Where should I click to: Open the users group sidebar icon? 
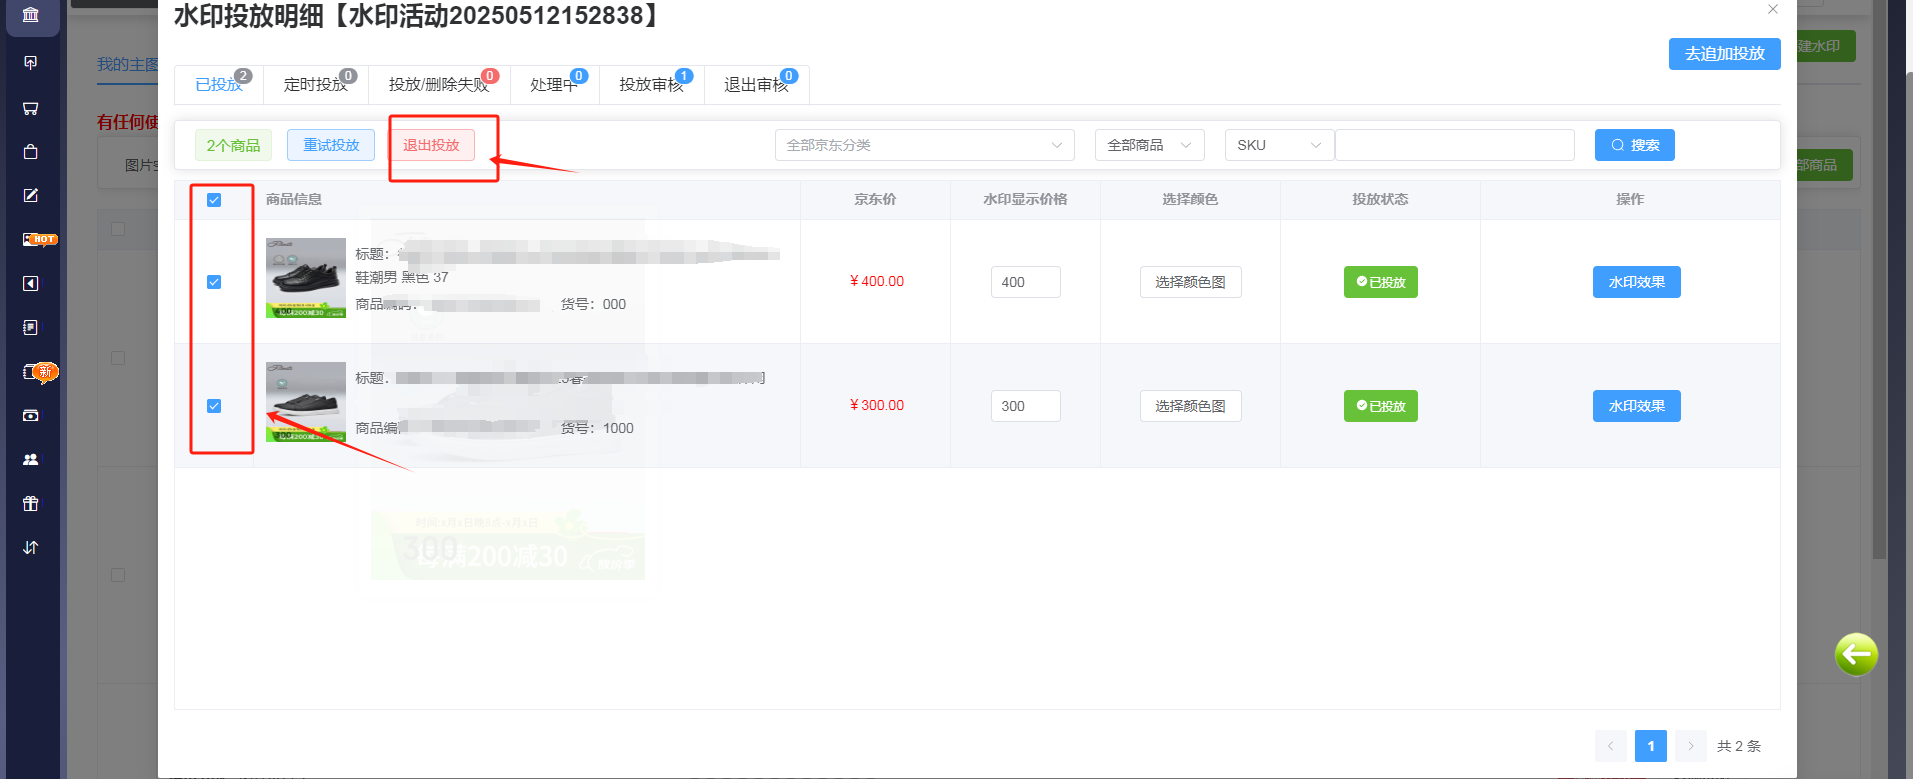point(31,460)
